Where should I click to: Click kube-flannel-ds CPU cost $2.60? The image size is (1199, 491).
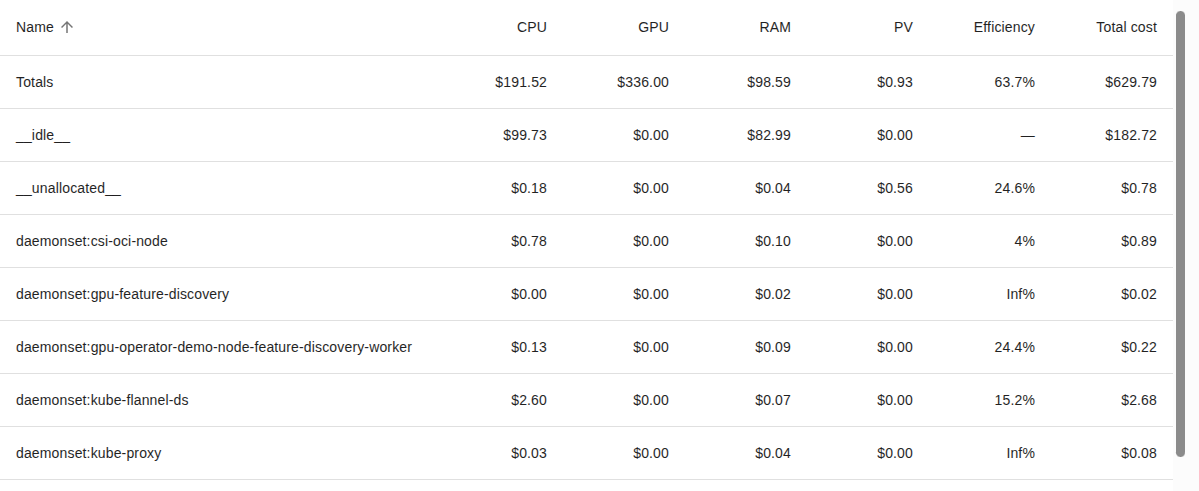(529, 400)
